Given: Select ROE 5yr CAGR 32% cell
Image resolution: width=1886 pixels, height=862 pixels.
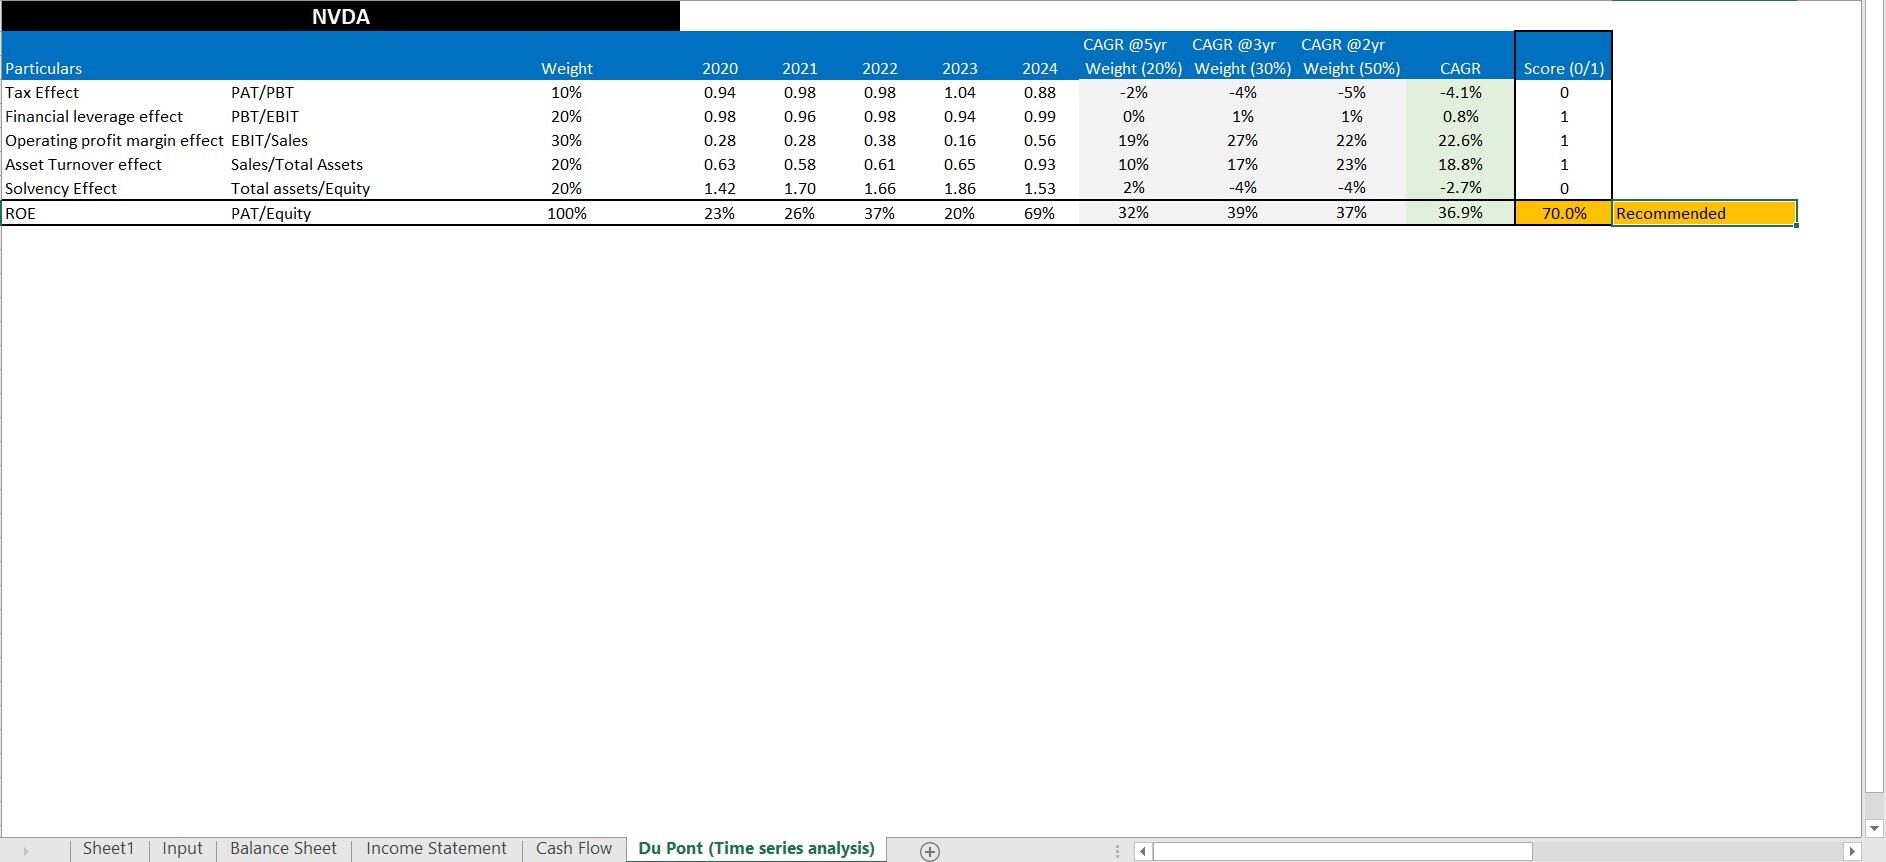Looking at the screenshot, I should 1133,213.
